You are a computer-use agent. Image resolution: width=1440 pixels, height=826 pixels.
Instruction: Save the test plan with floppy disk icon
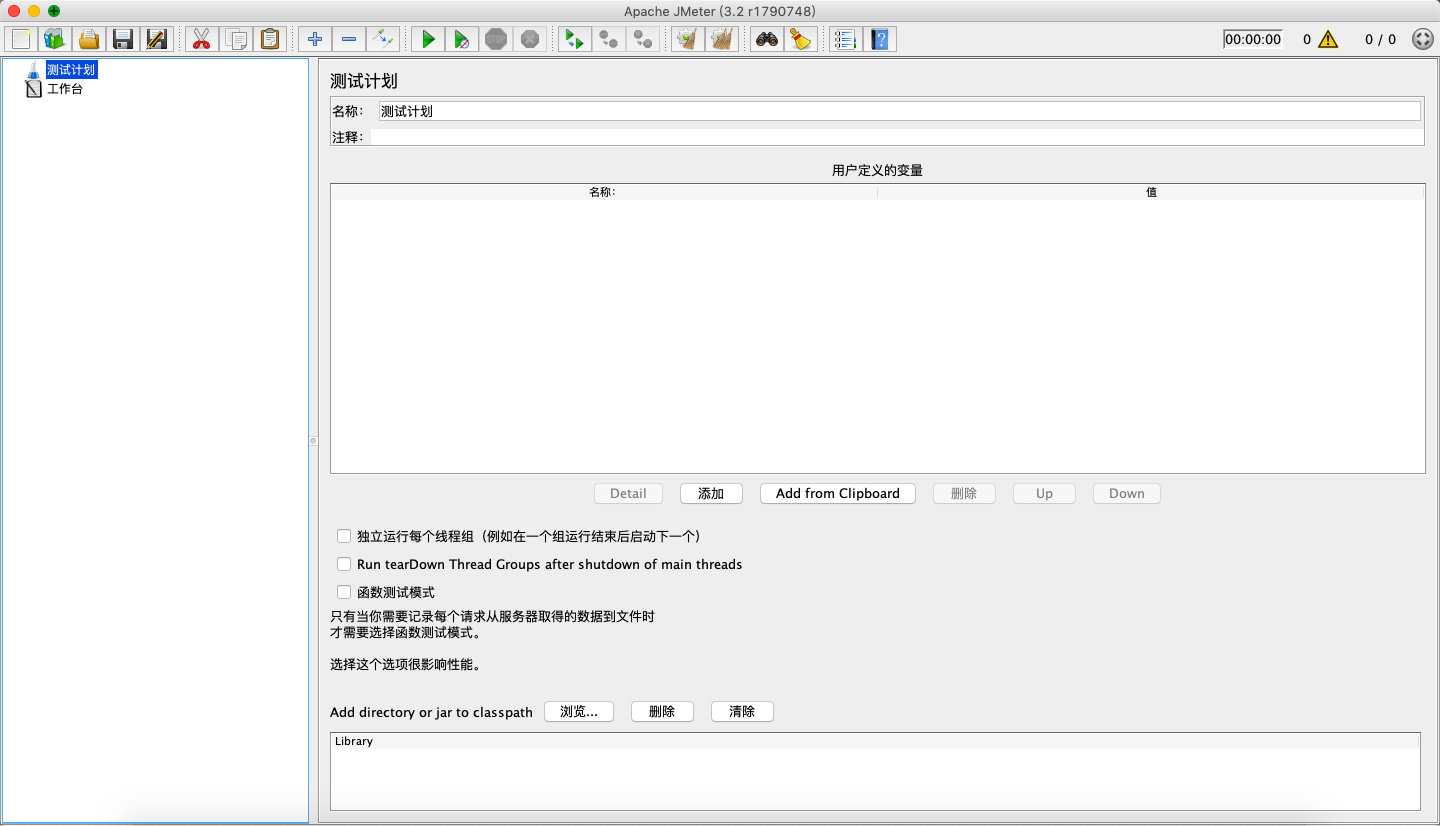click(x=123, y=39)
